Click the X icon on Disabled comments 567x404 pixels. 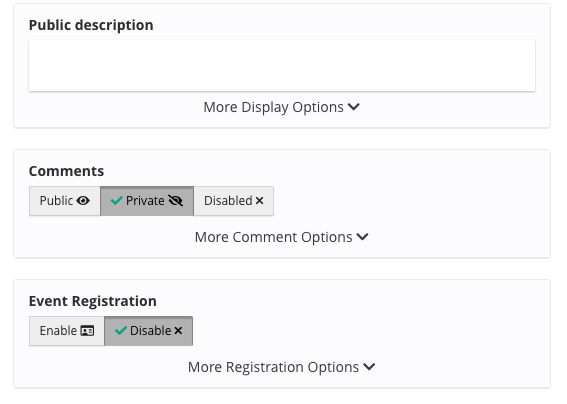(x=259, y=201)
